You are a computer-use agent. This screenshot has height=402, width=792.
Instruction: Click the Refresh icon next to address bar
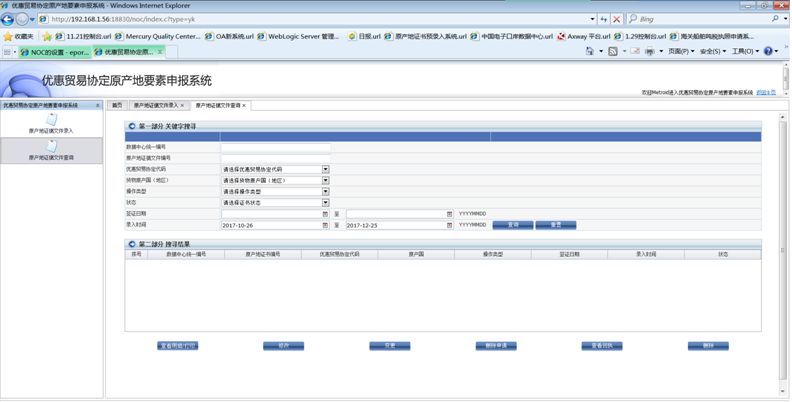(x=604, y=19)
